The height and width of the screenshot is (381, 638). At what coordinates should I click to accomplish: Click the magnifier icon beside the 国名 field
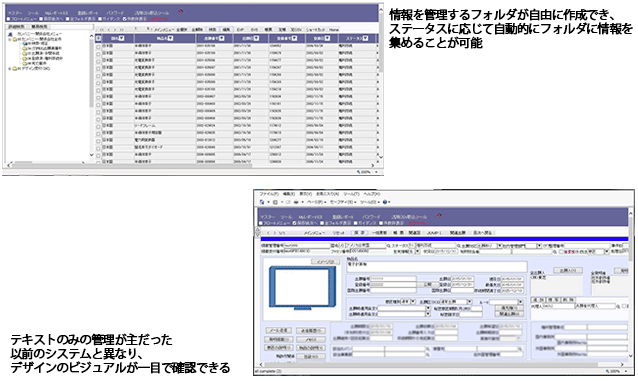click(389, 246)
